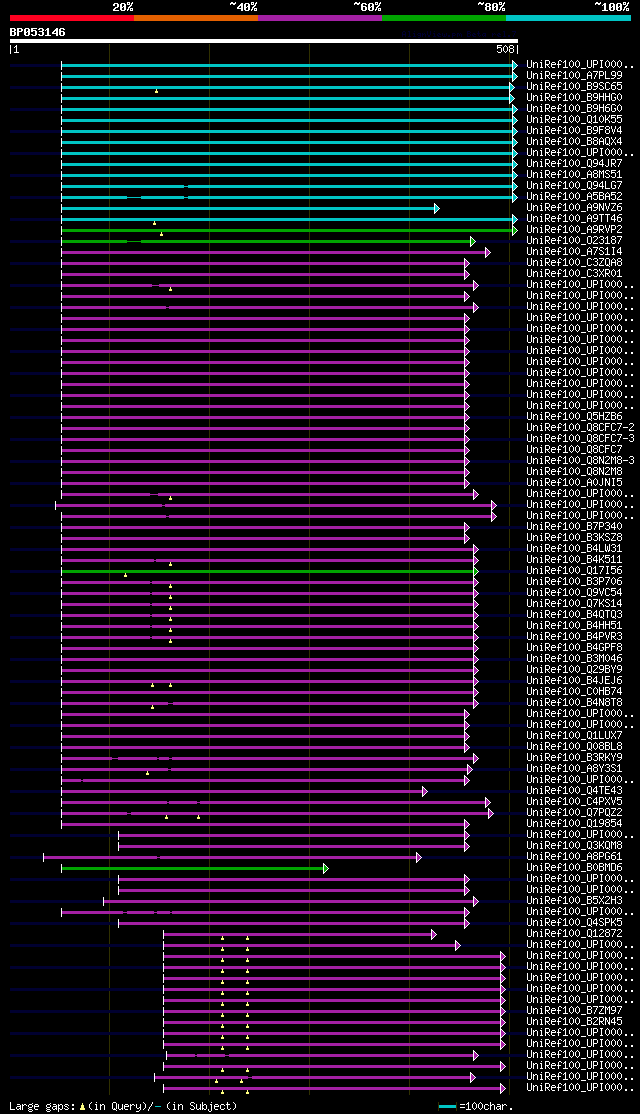This screenshot has width=640, height=1114.
Task: Select hit label UniRef100_B9HHG0
Action: (574, 97)
